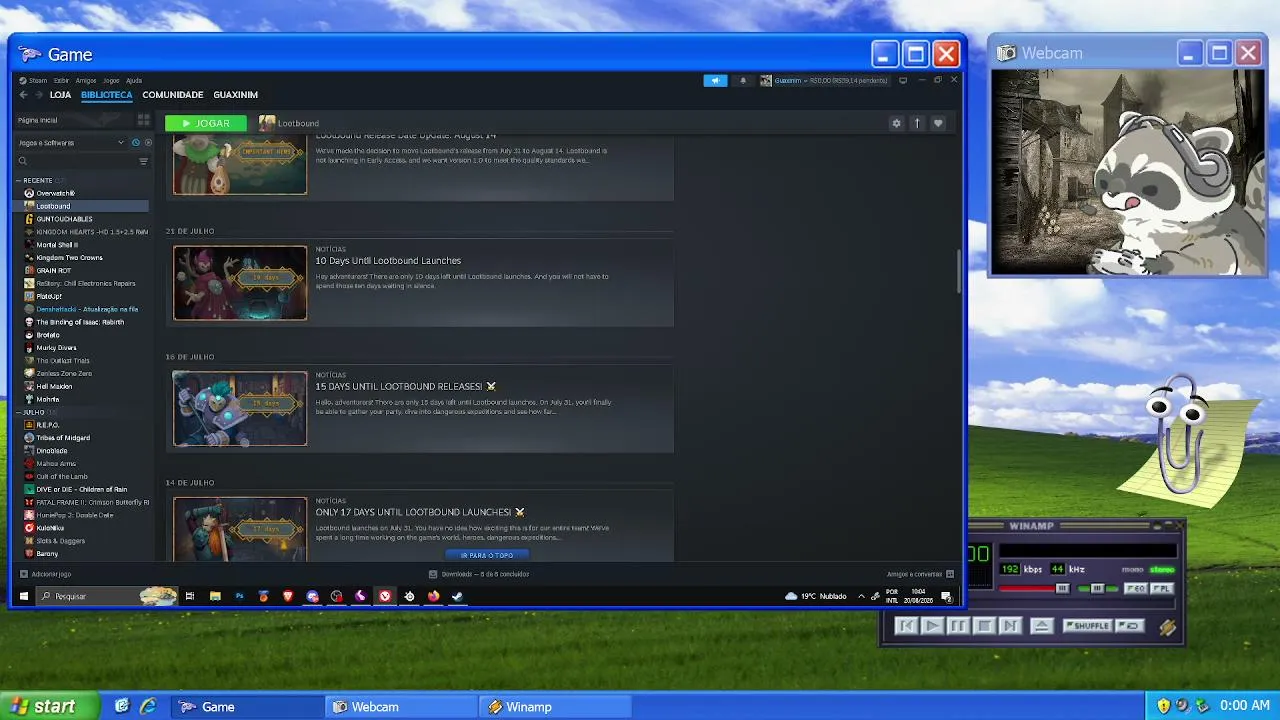Image resolution: width=1280 pixels, height=720 pixels.
Task: Open Steam Big Picture mode icon
Action: 903,80
